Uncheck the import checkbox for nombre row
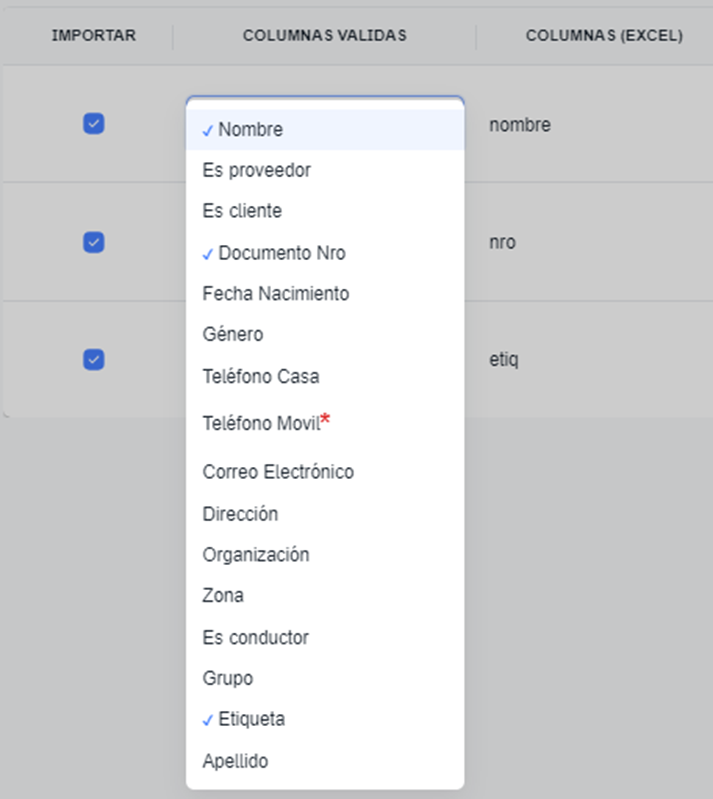 tap(94, 124)
